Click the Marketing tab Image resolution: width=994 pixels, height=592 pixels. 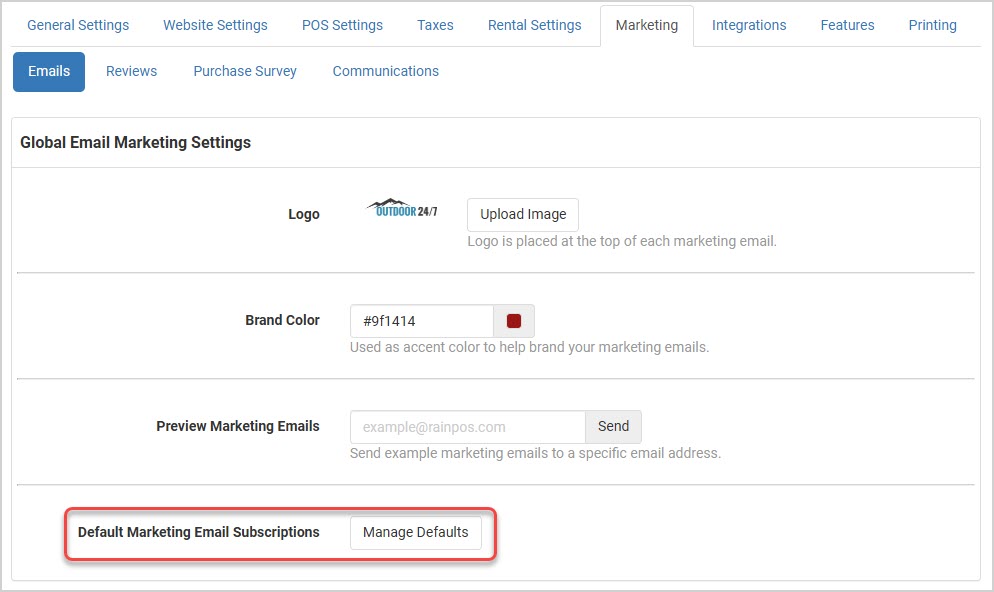[x=647, y=25]
